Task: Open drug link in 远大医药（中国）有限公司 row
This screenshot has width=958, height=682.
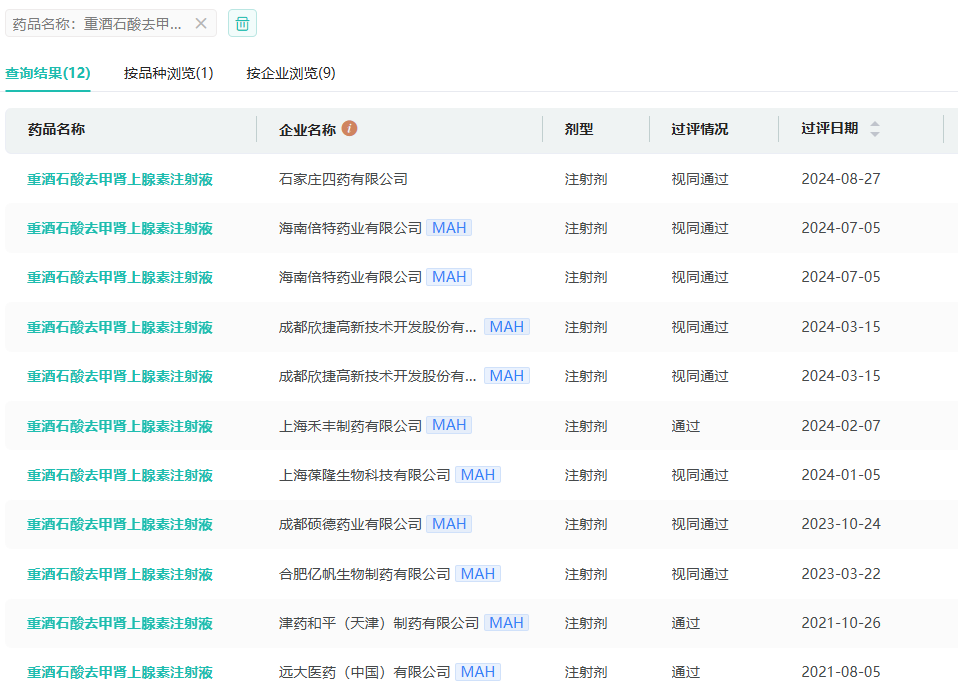Action: 120,672
